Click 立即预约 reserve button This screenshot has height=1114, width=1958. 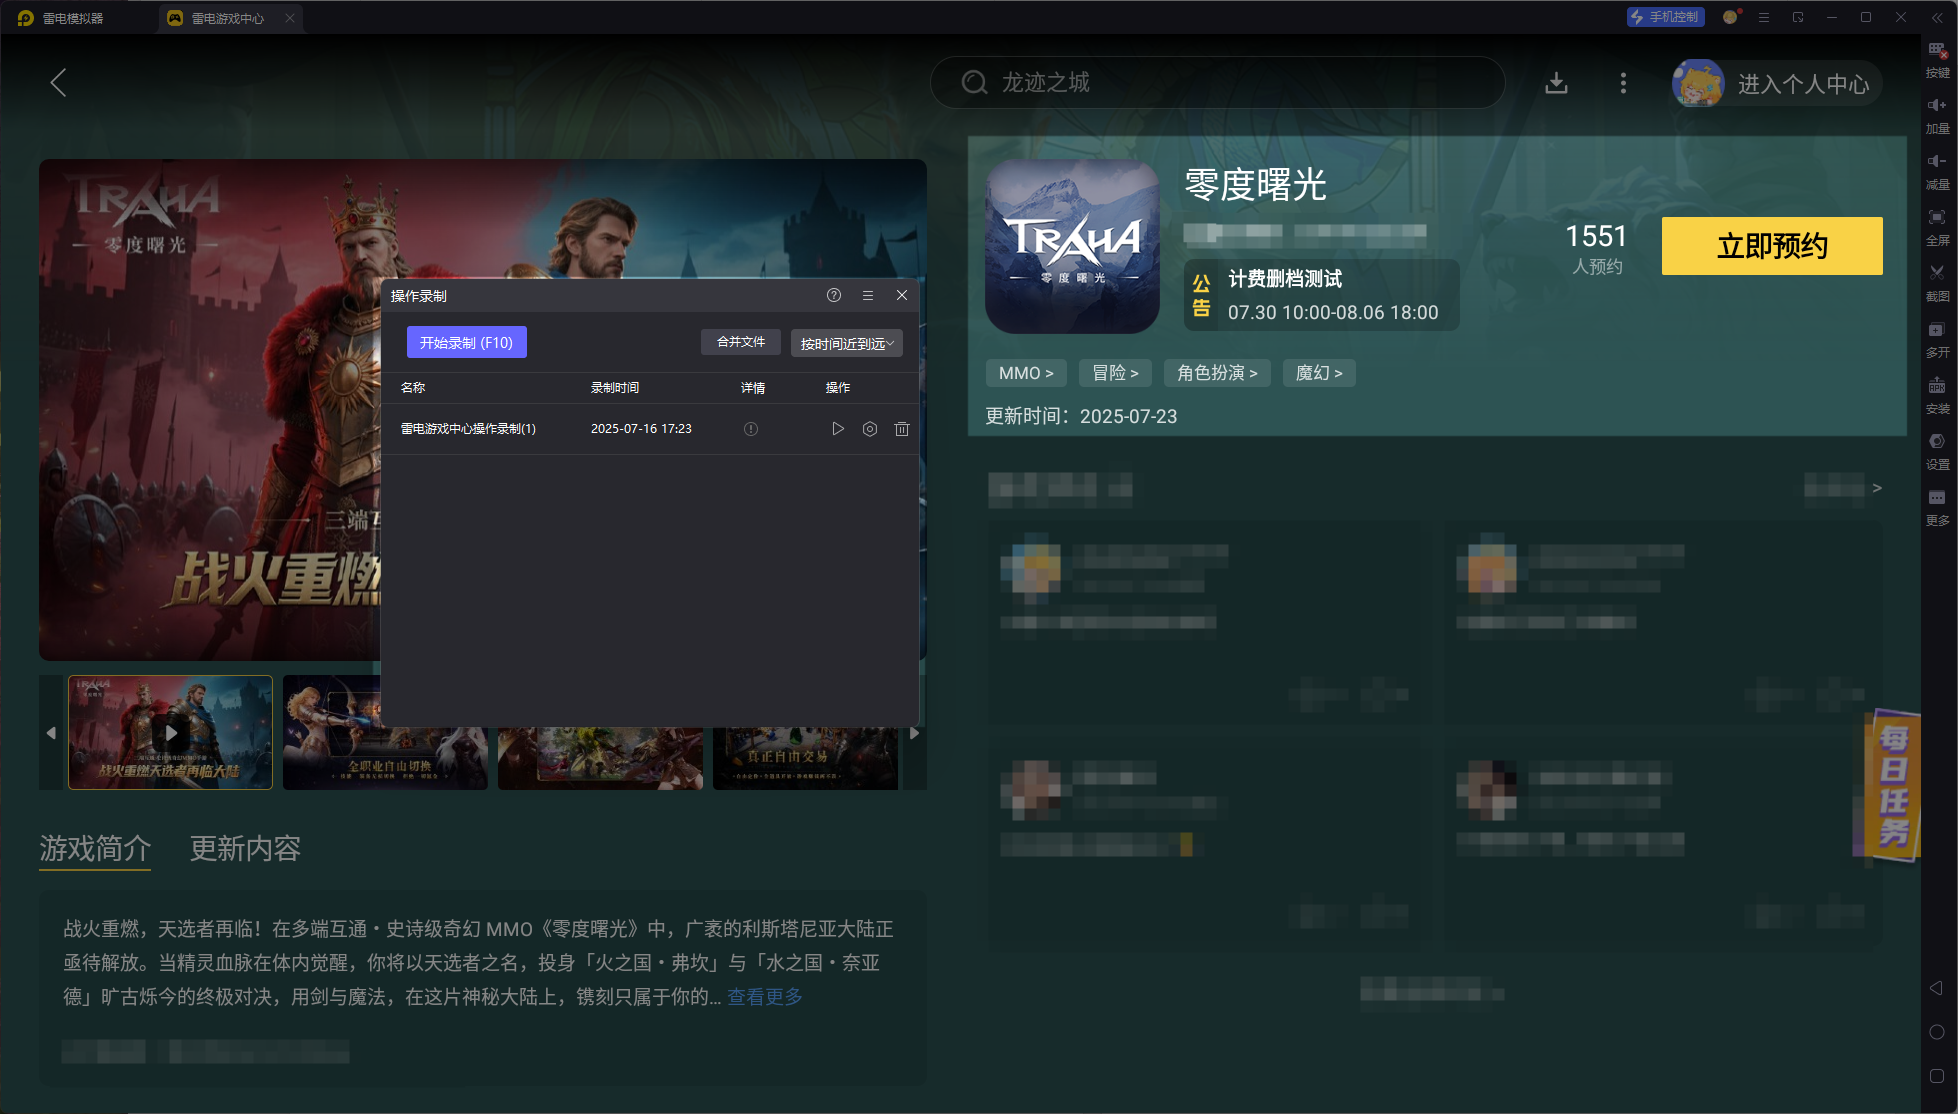tap(1772, 246)
